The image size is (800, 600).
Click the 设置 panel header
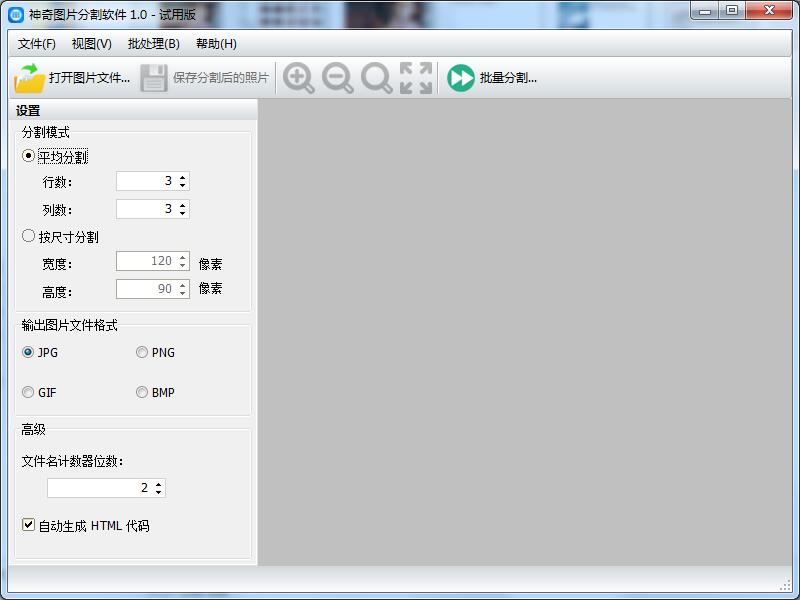coord(133,110)
